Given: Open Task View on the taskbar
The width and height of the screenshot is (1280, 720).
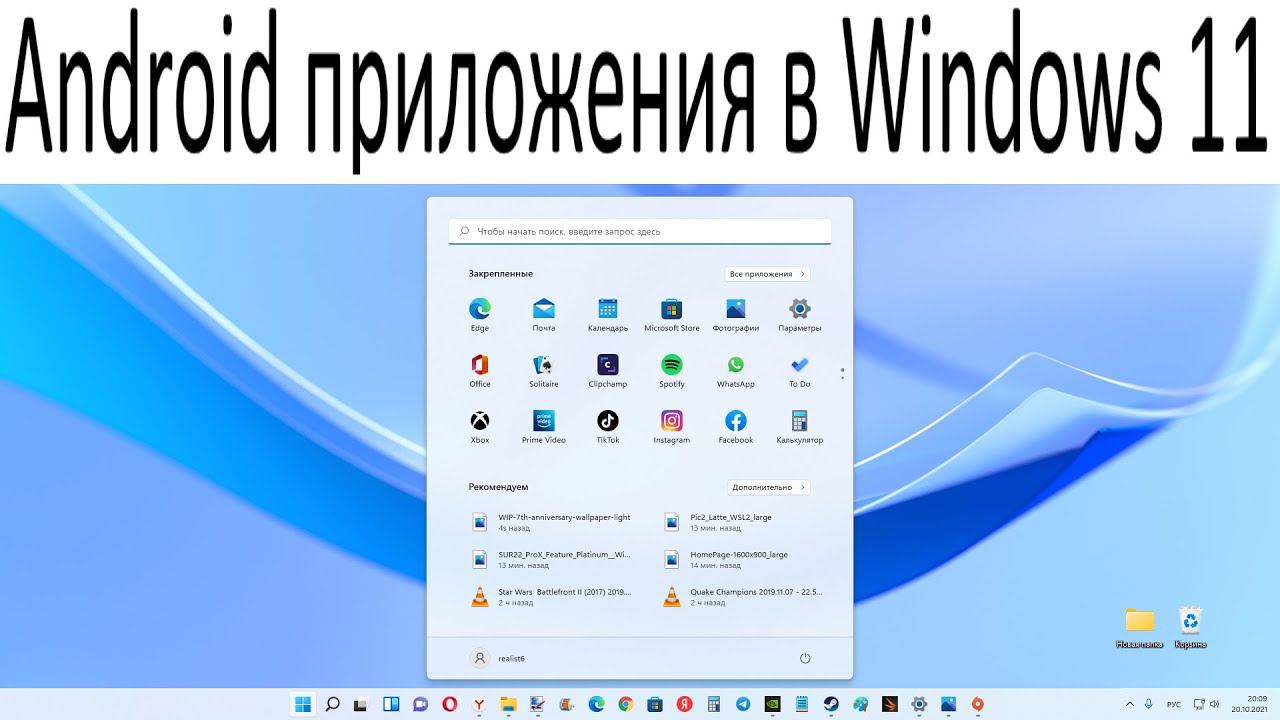Looking at the screenshot, I should [362, 704].
